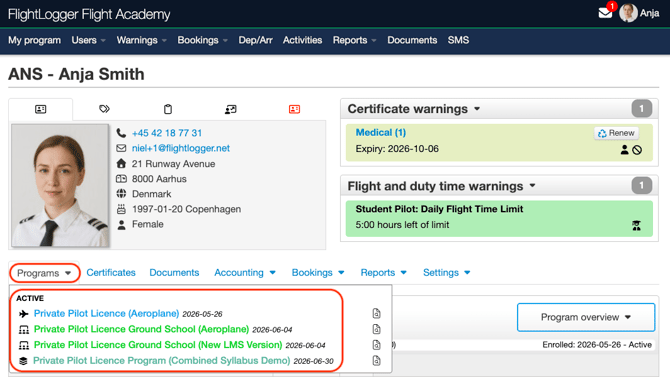
Task: Click the birth date 1997-01-20 Copenhagen
Action: 186,209
